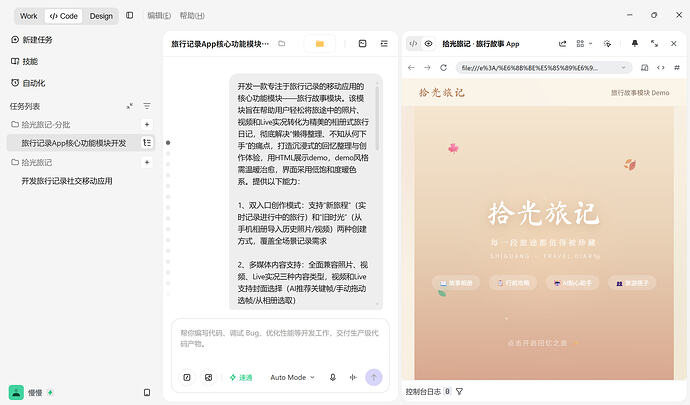Toggle the green 速通 mode

point(241,377)
